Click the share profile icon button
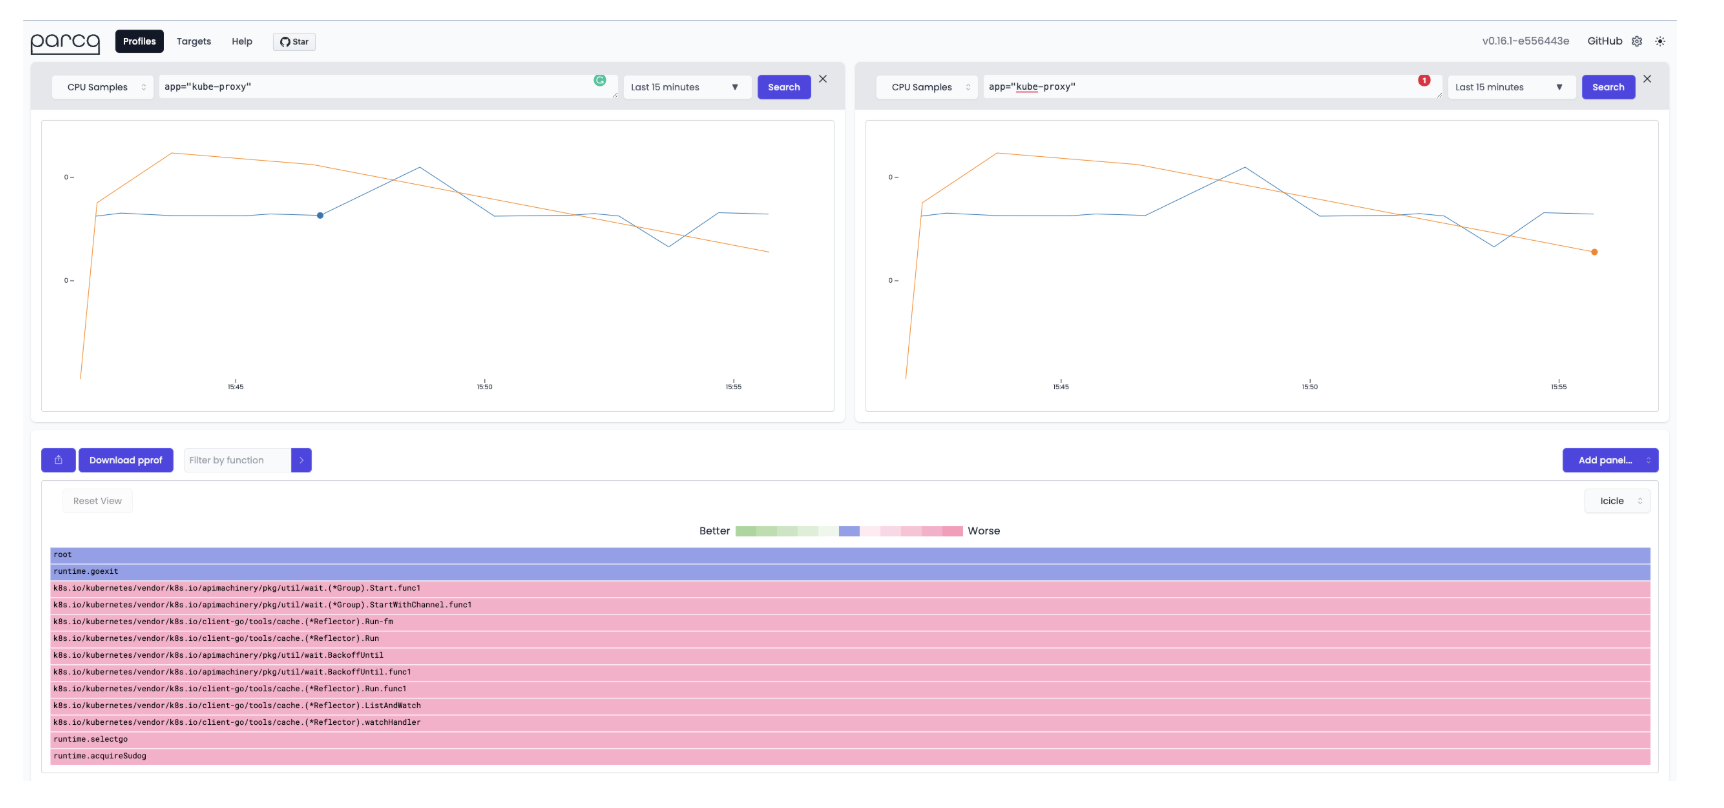The height and width of the screenshot is (808, 1724). point(59,460)
